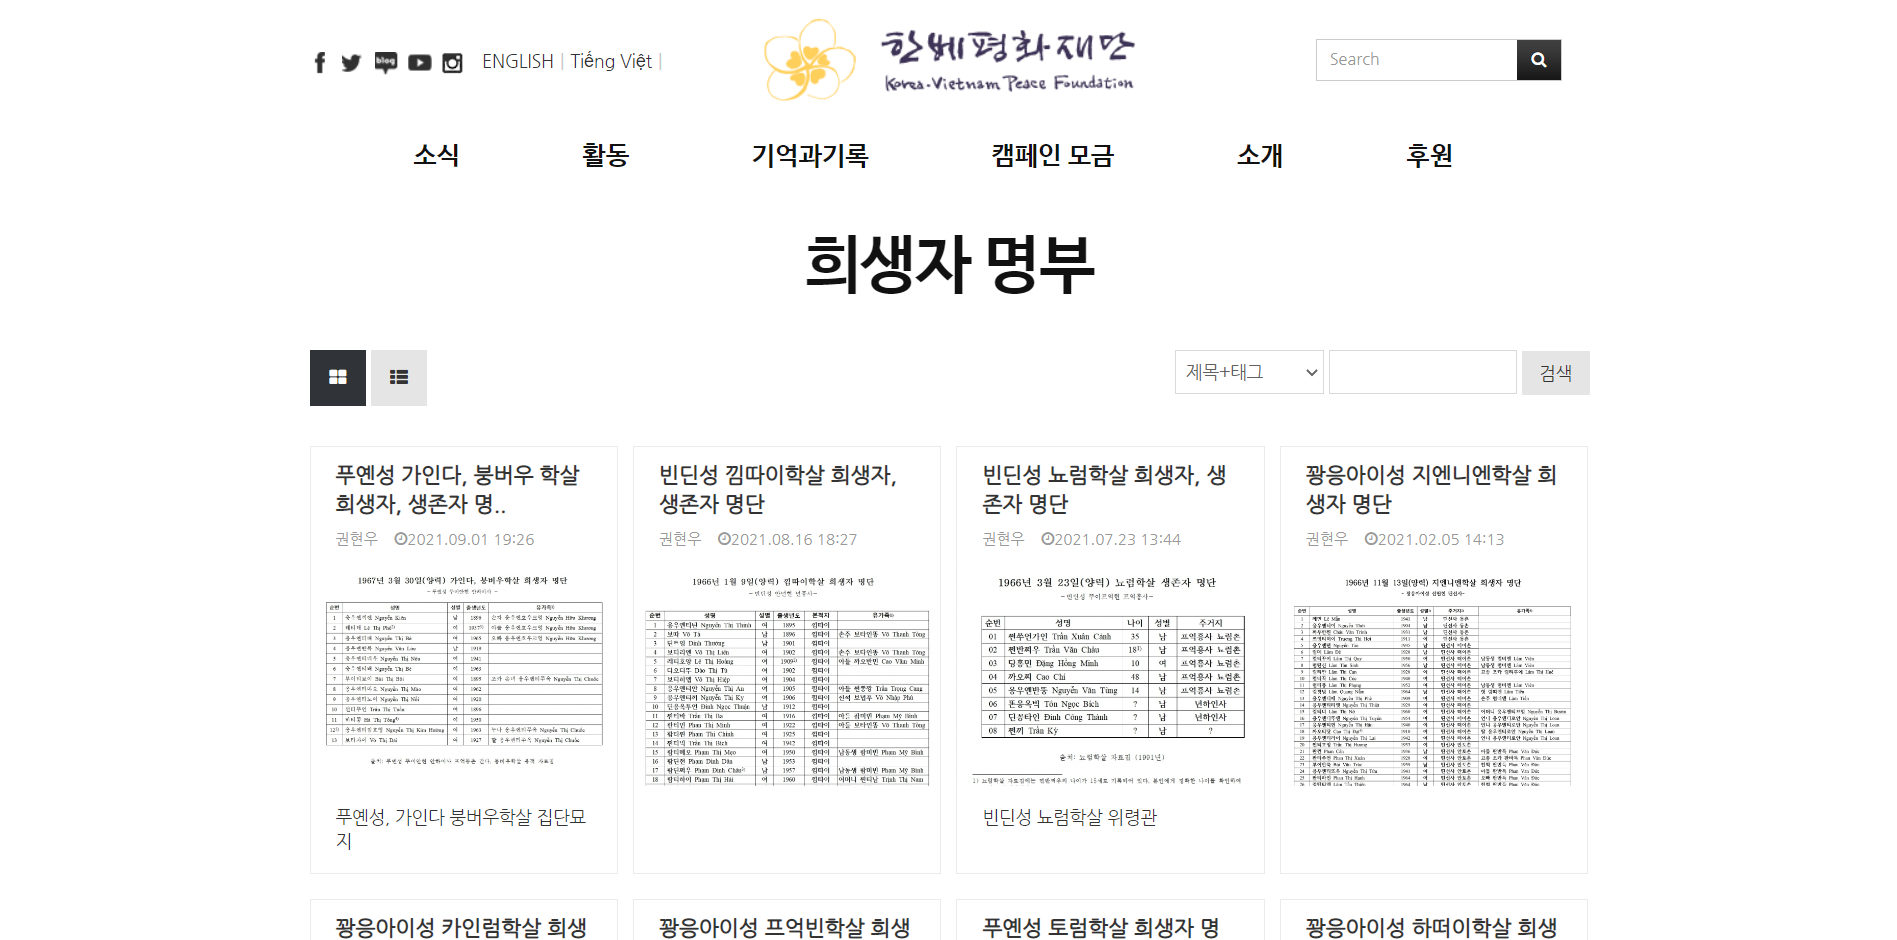
Task: Switch to grid gallery view
Action: coord(338,377)
